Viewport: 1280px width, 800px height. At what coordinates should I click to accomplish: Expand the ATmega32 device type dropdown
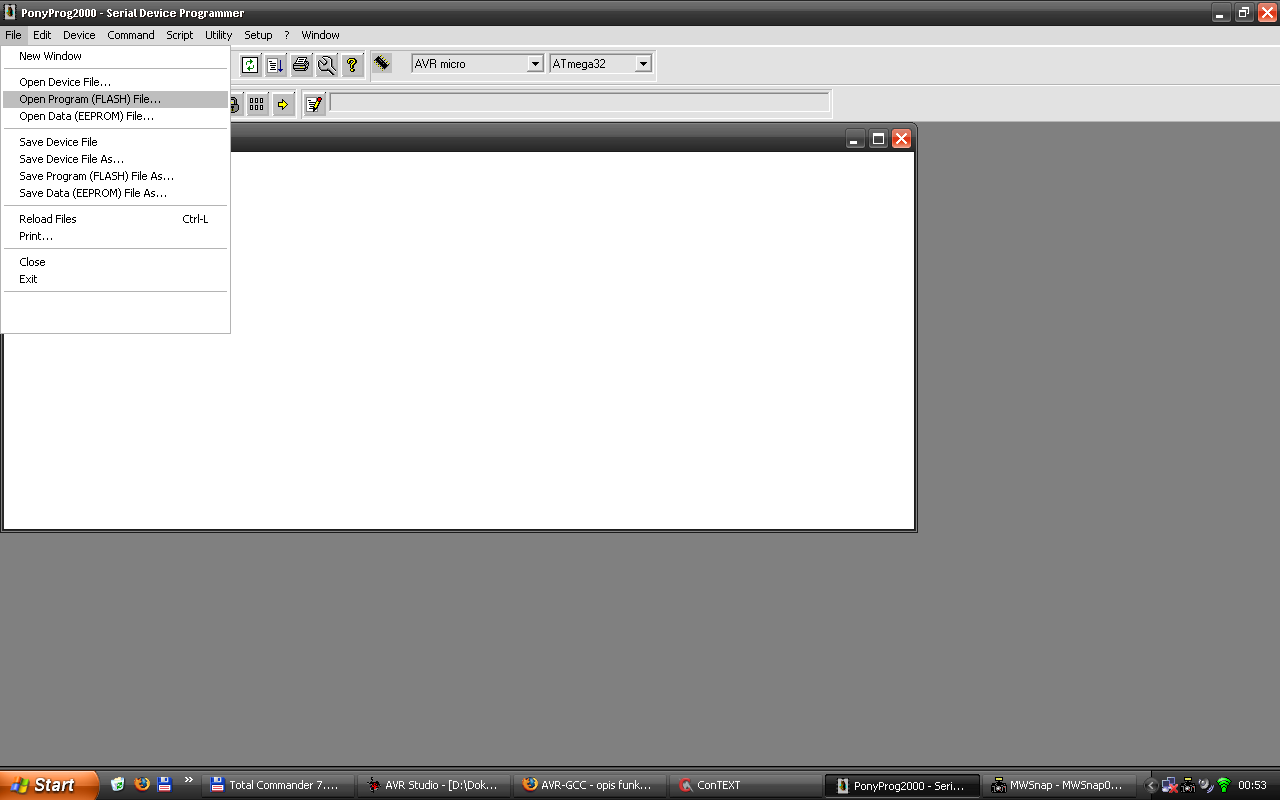(643, 64)
